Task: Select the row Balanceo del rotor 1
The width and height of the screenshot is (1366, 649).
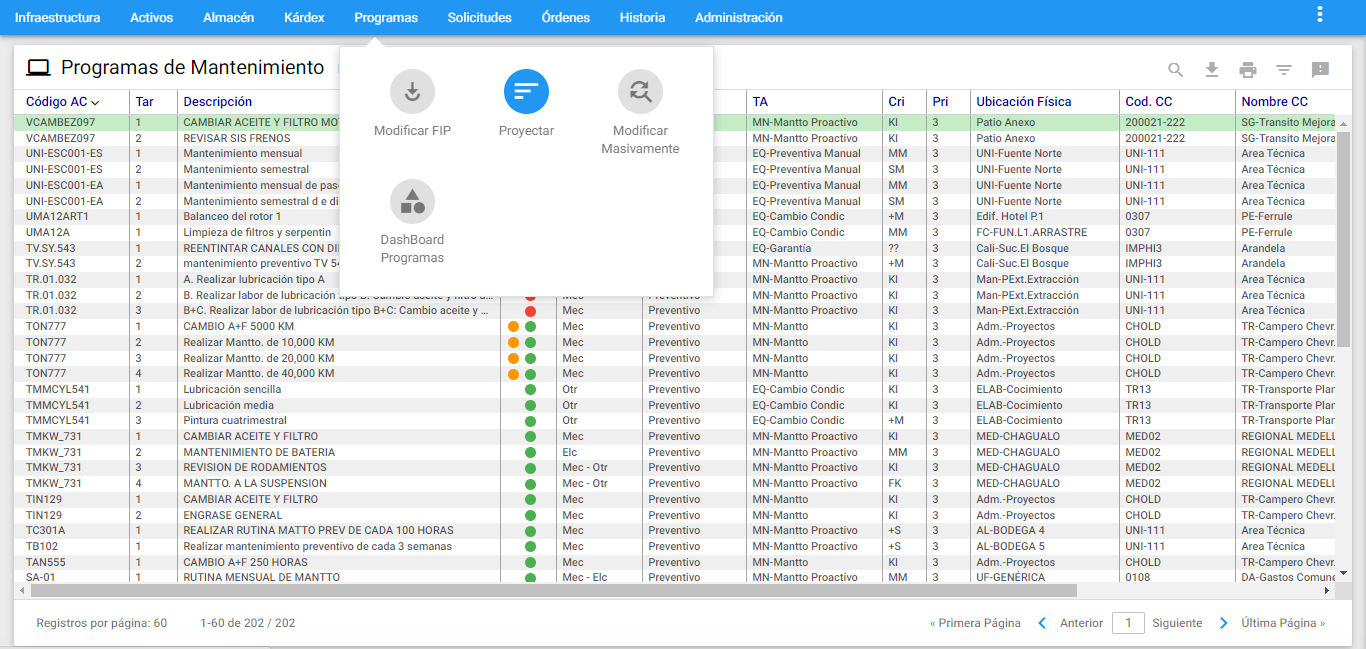Action: [675, 217]
